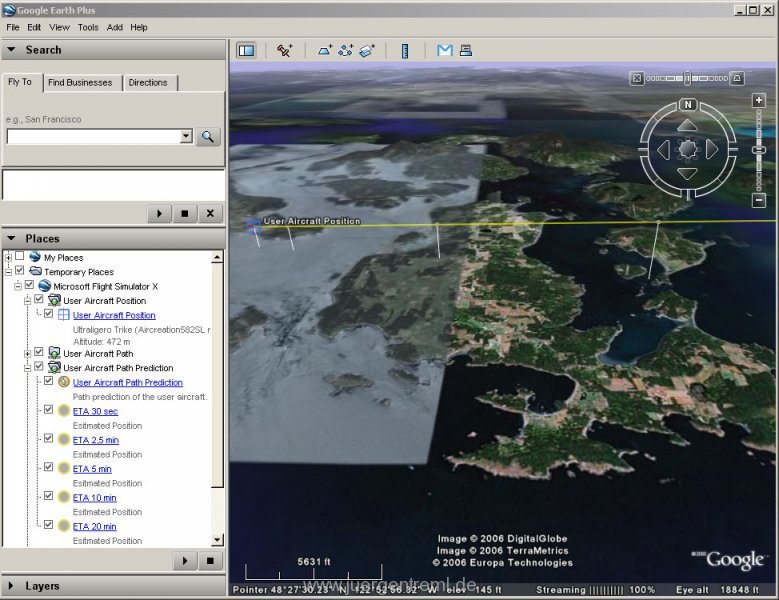
Task: Clear search results with X button
Action: pos(210,214)
